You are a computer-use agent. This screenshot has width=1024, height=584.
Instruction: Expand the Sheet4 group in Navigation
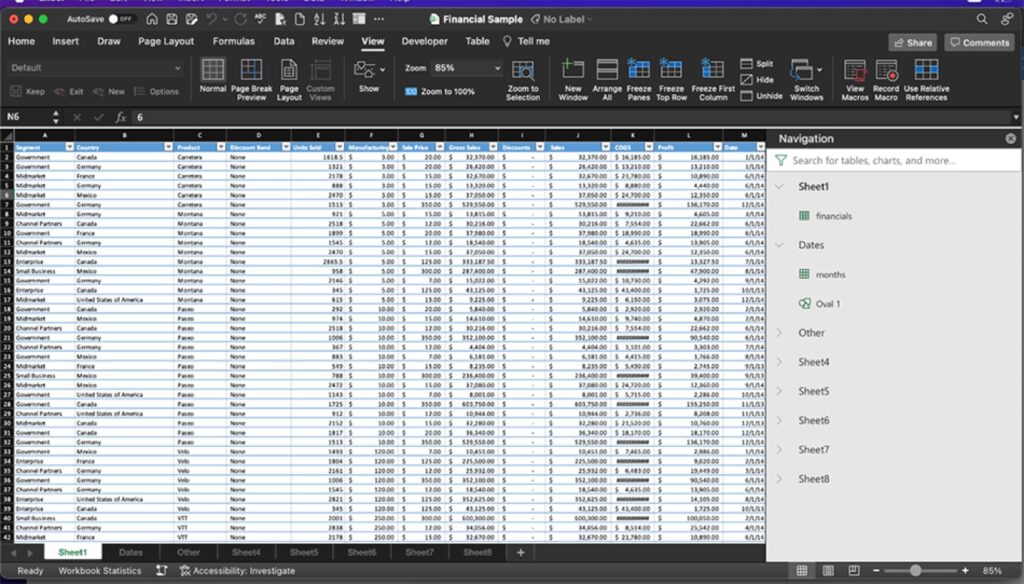coord(780,362)
